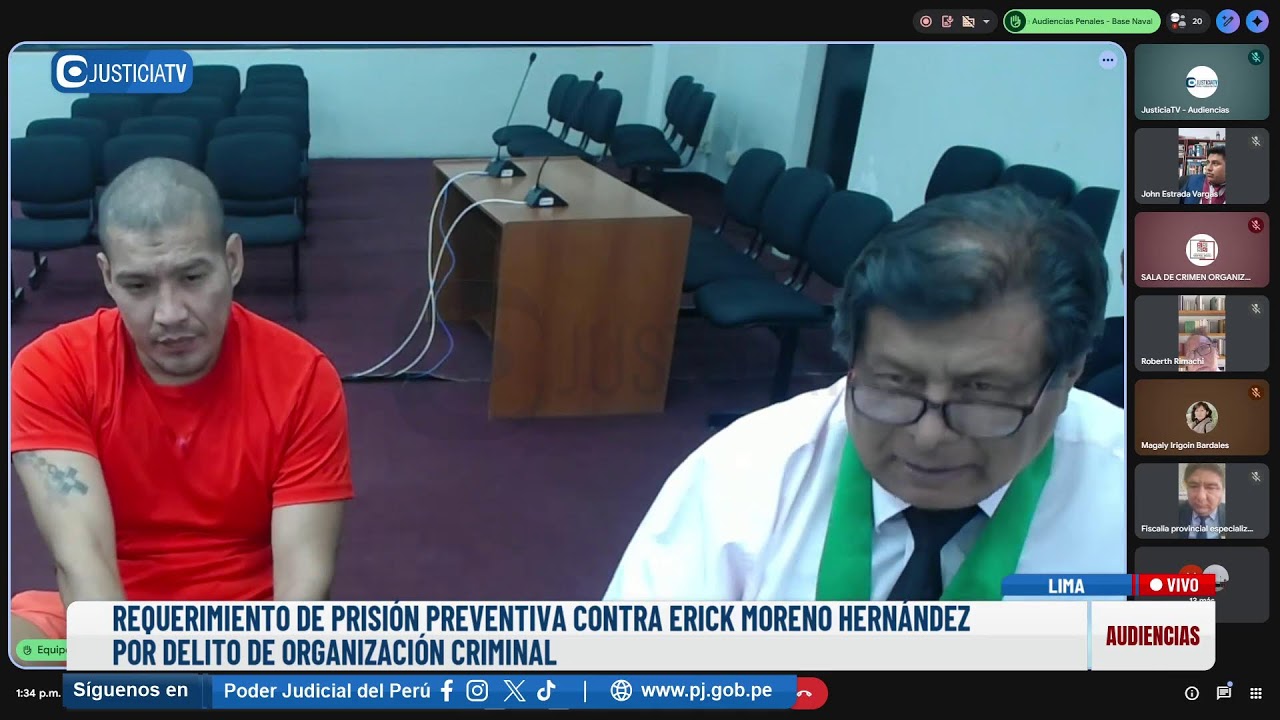Click the meeting details info icon
The width and height of the screenshot is (1280, 720).
(1192, 693)
